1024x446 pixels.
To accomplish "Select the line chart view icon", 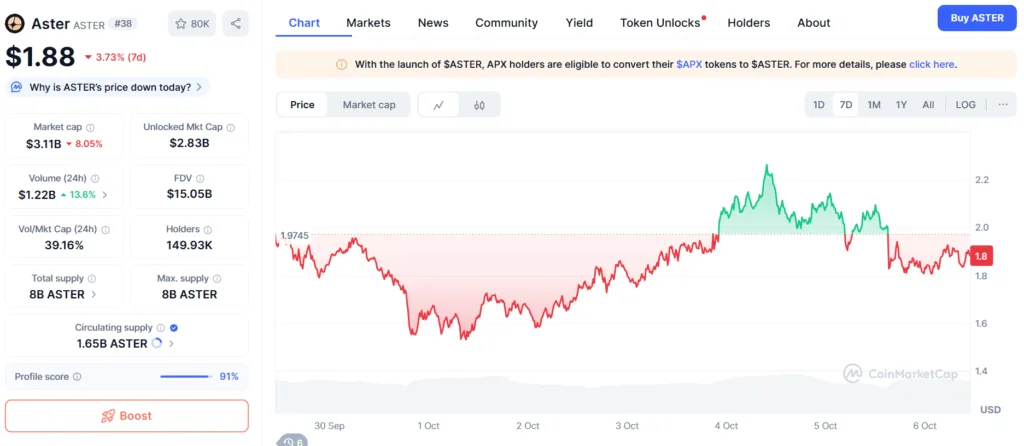I will pyautogui.click(x=438, y=105).
